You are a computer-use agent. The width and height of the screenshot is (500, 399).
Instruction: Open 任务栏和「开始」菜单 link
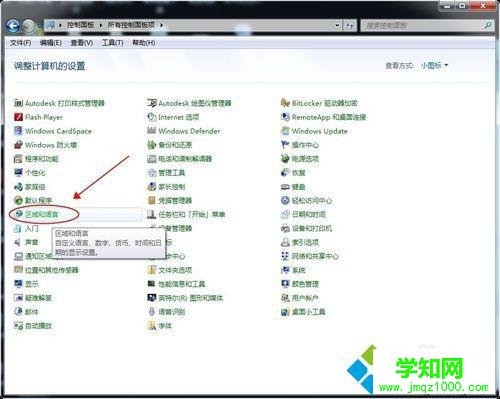coord(192,214)
